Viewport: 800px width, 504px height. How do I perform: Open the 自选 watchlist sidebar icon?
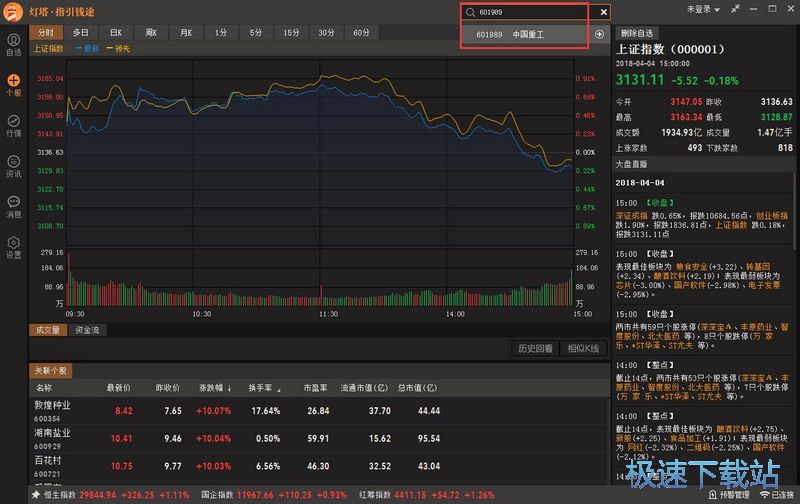pos(14,44)
